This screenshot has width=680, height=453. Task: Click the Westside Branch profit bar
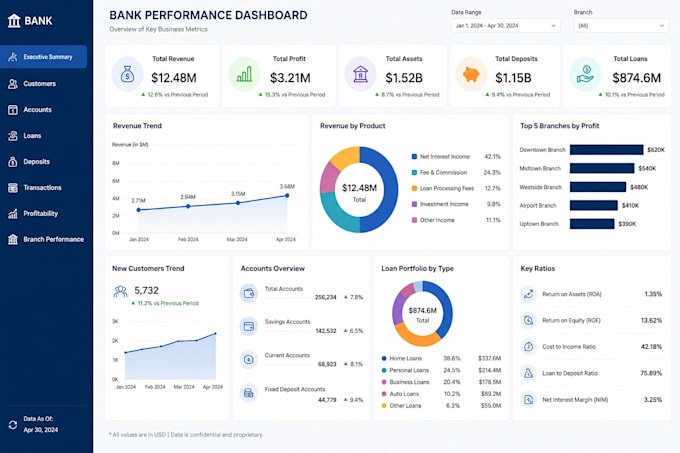[x=598, y=187]
